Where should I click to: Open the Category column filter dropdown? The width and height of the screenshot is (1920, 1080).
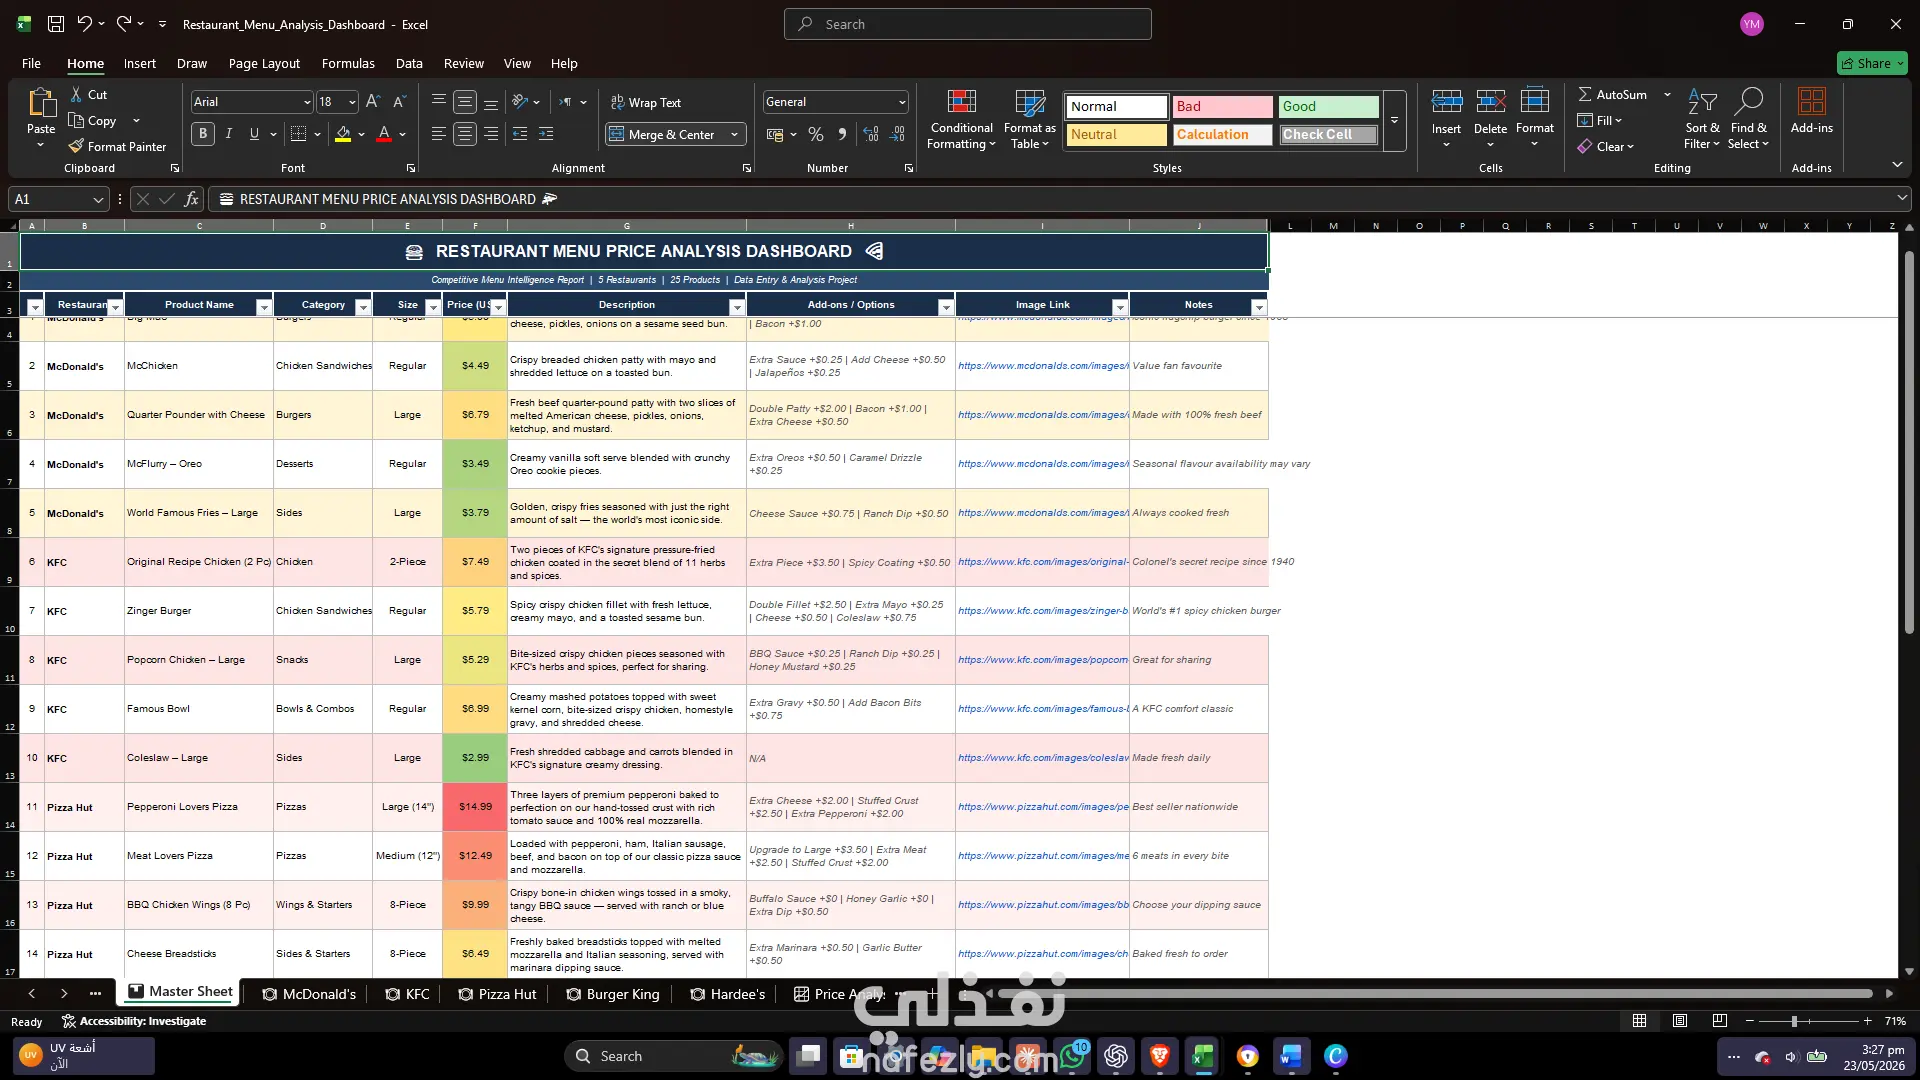[363, 307]
